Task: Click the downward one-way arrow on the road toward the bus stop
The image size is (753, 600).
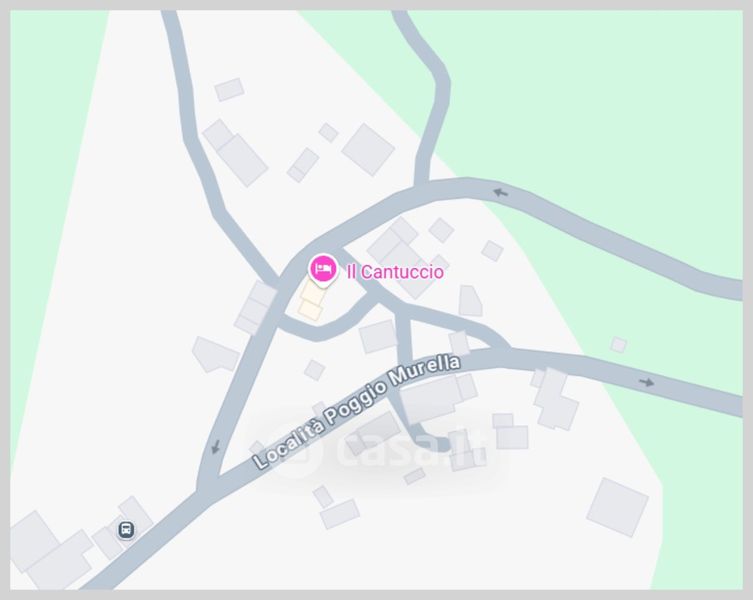Action: coord(216,447)
